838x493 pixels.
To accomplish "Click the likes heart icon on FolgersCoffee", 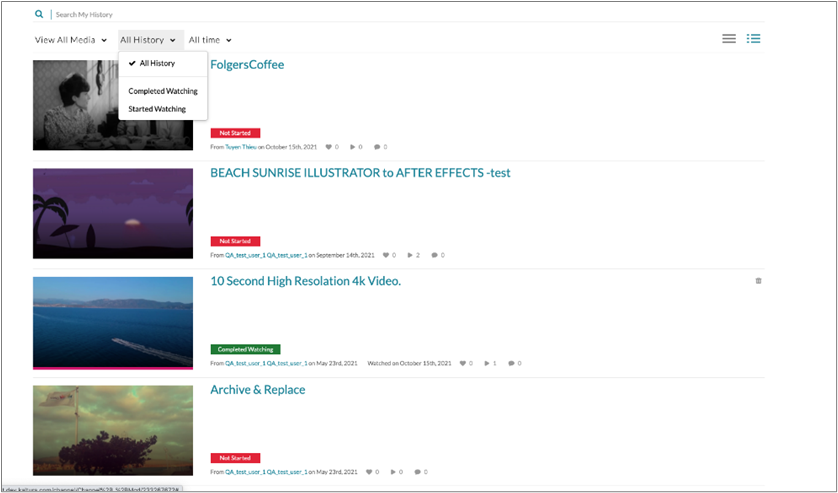I will 329,147.
